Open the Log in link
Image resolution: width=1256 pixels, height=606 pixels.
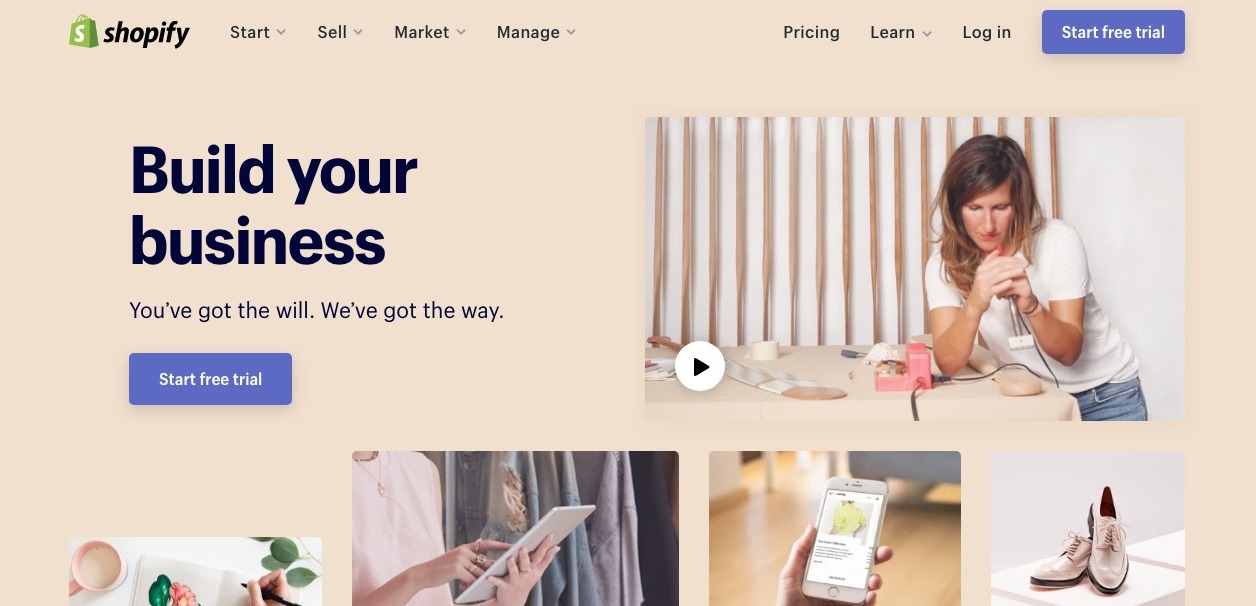coord(986,32)
